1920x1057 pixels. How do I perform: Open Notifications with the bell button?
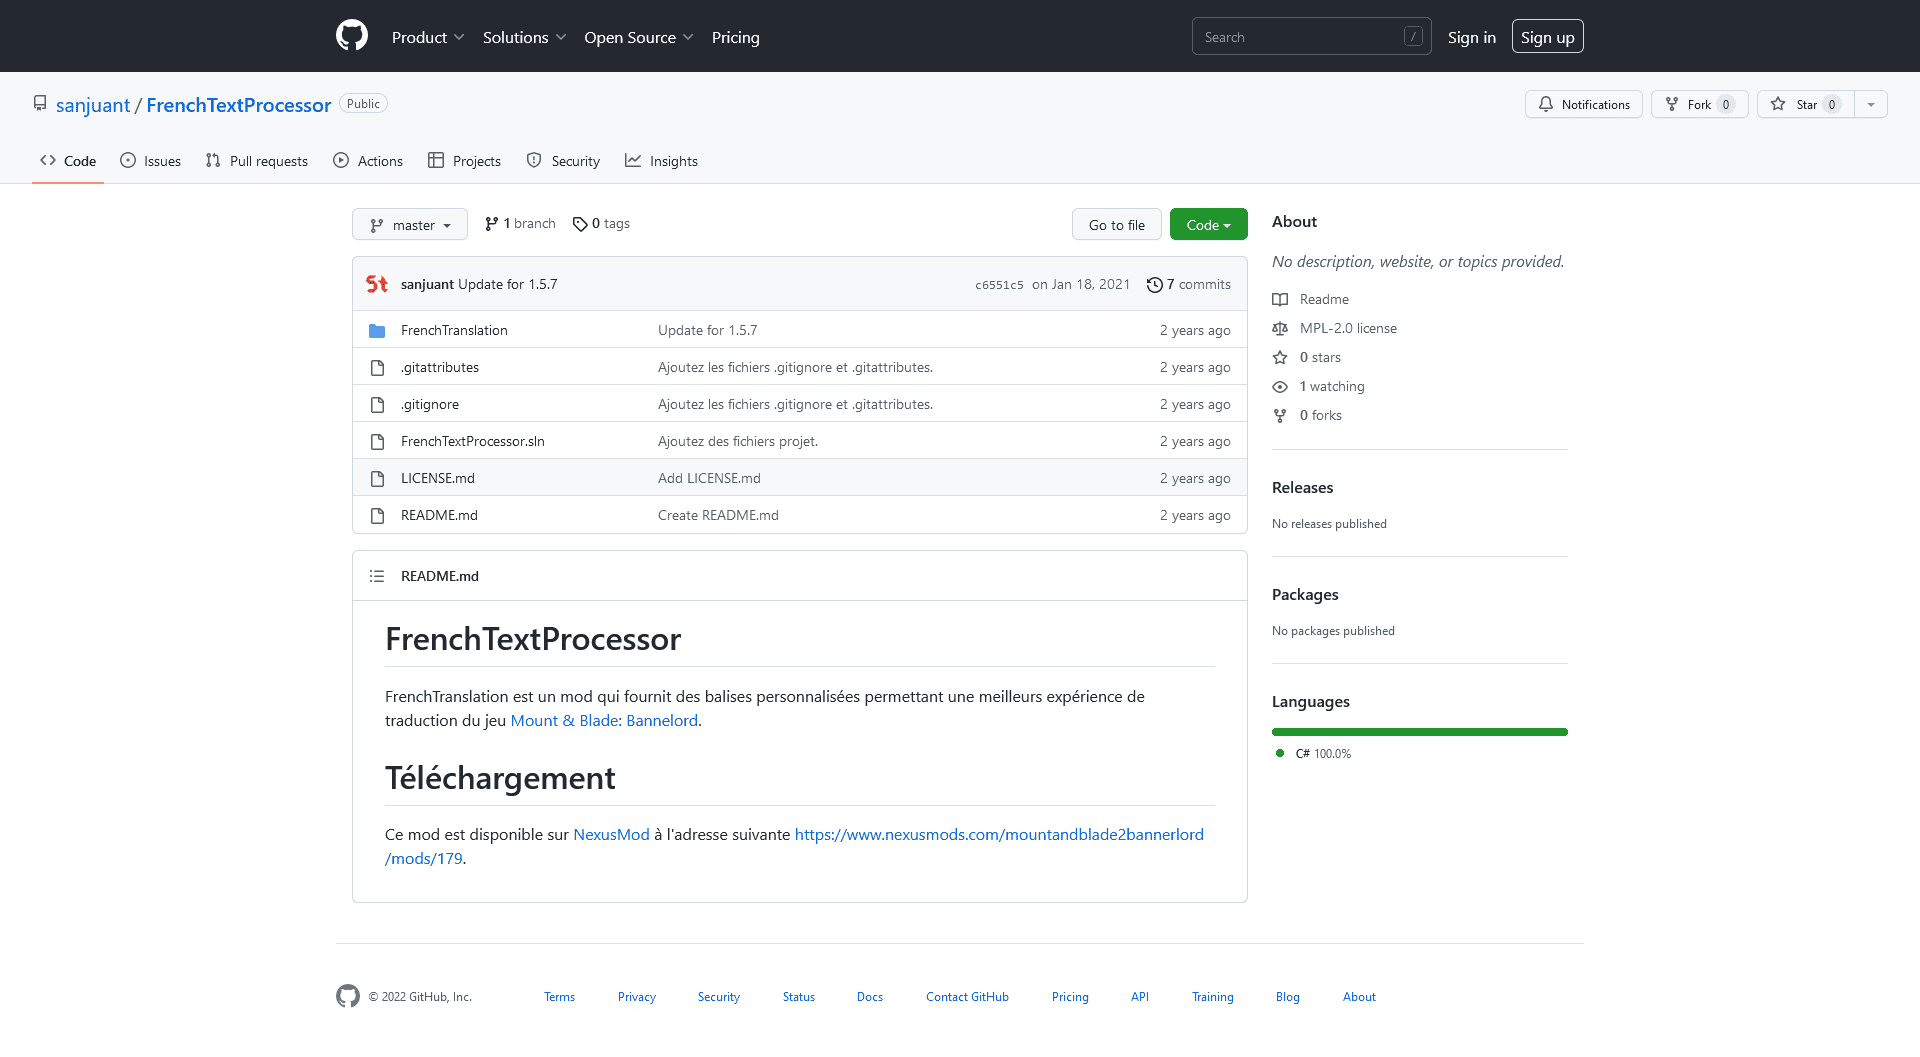click(1584, 104)
